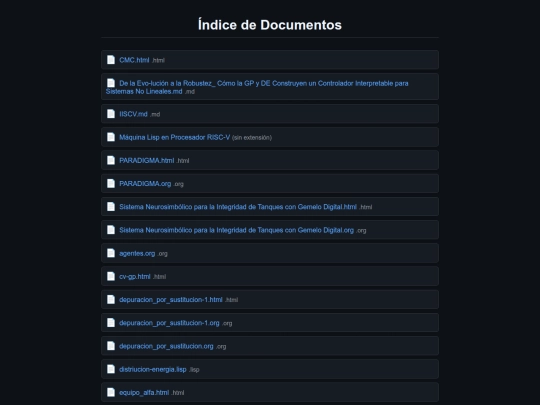Open Sistema Neurosimbólico Gemelo Digital.org link
The image size is (540, 405).
[236, 230]
